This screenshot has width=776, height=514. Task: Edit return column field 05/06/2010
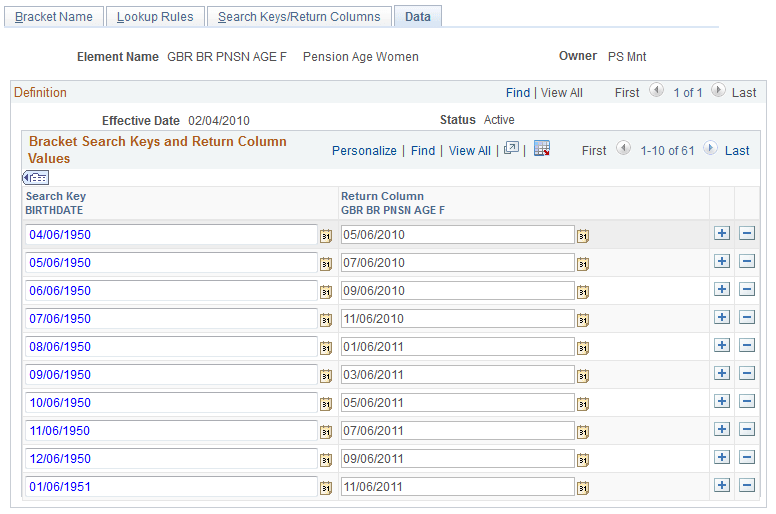pyautogui.click(x=458, y=234)
